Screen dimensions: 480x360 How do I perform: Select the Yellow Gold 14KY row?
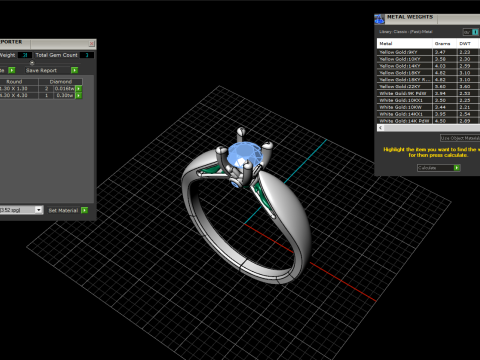pyautogui.click(x=428, y=66)
